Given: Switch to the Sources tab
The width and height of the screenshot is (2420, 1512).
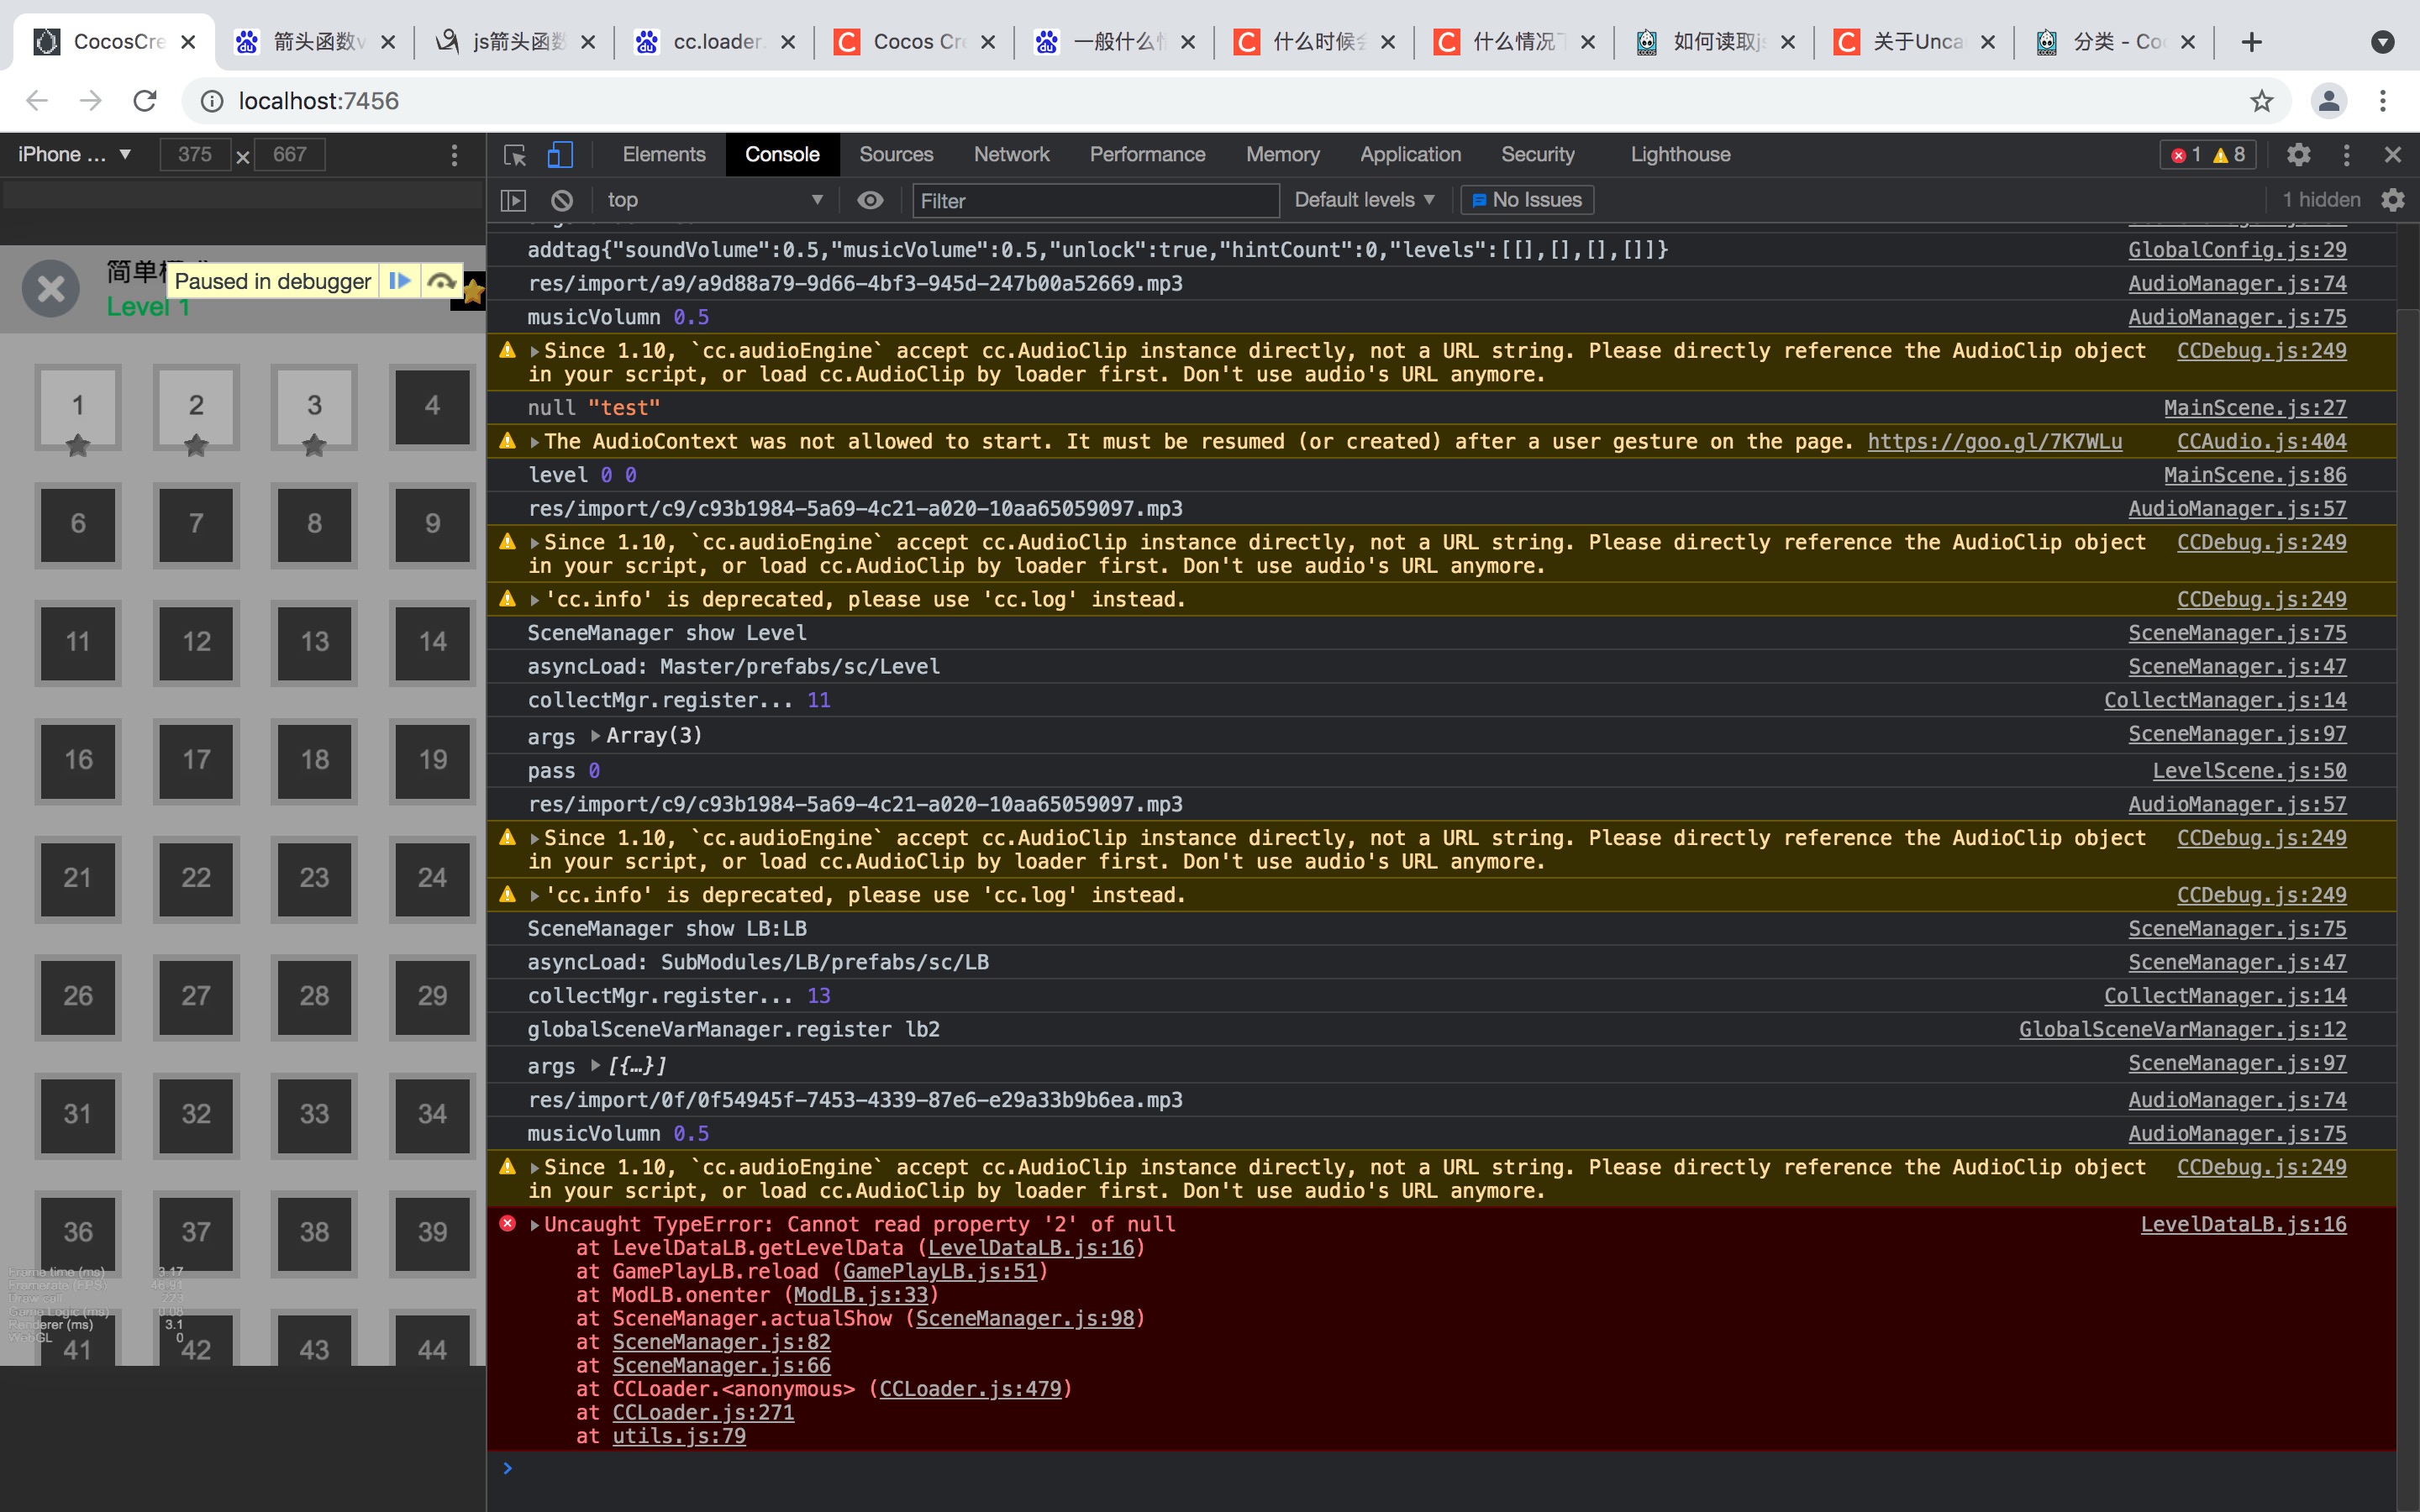Looking at the screenshot, I should (896, 155).
